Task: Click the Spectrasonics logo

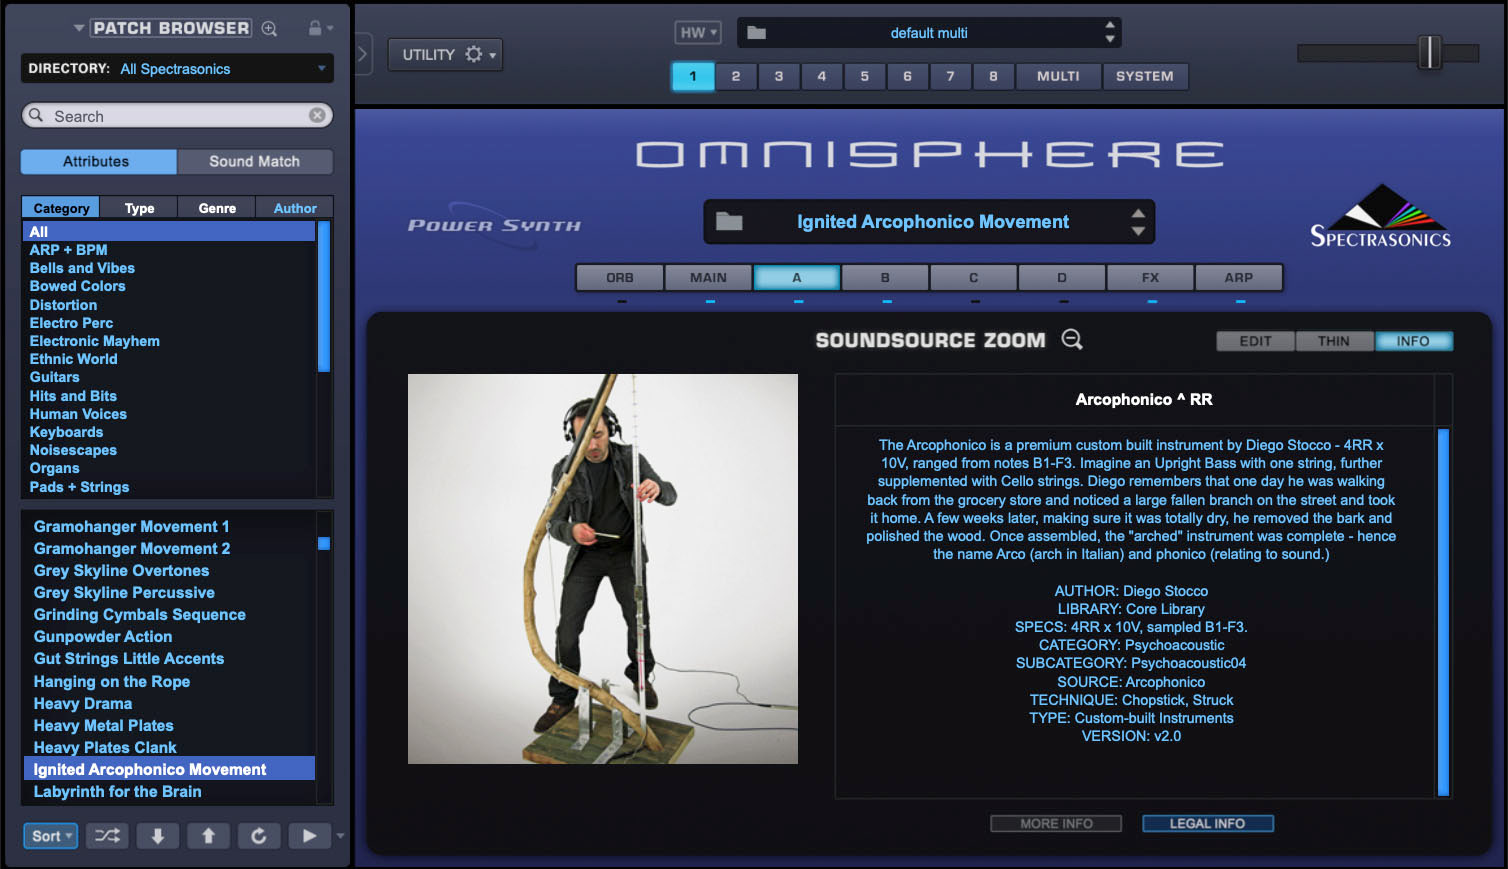Action: [1380, 216]
